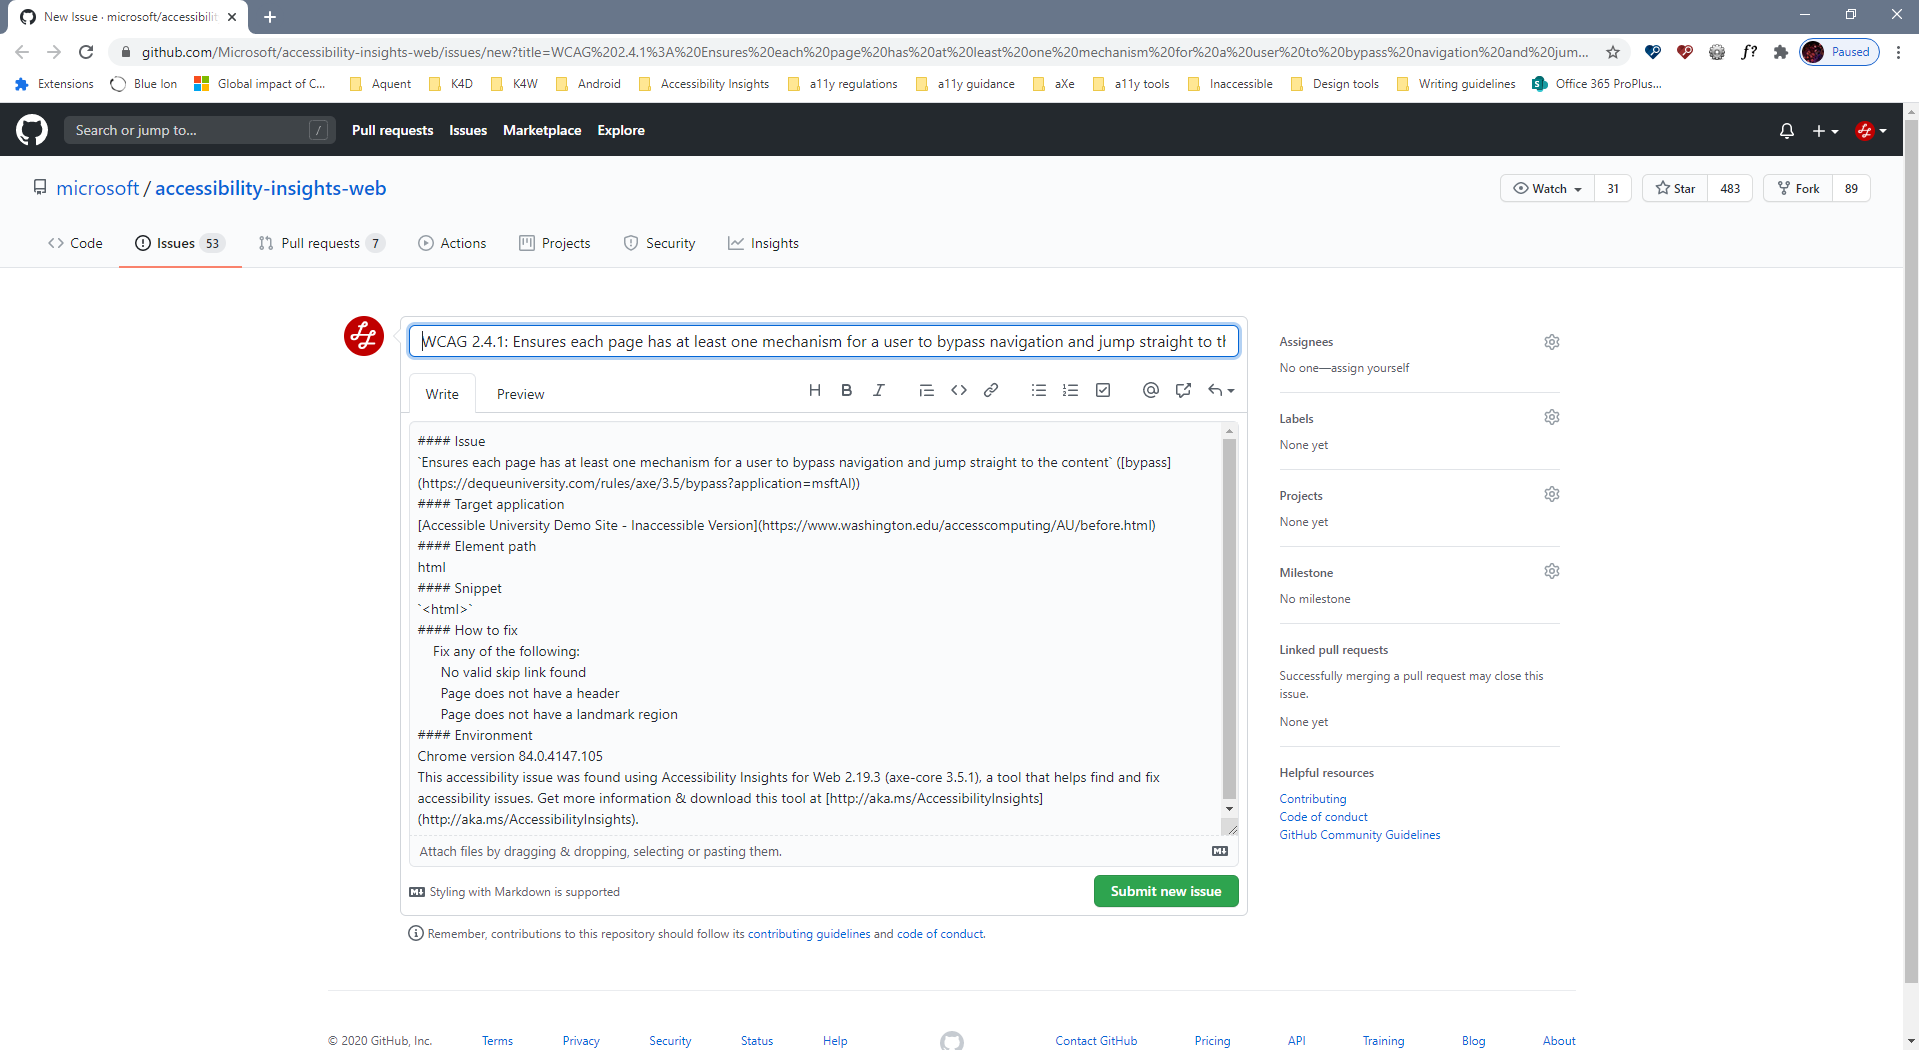Switch to the Code tab
The height and width of the screenshot is (1050, 1919).
[75, 243]
